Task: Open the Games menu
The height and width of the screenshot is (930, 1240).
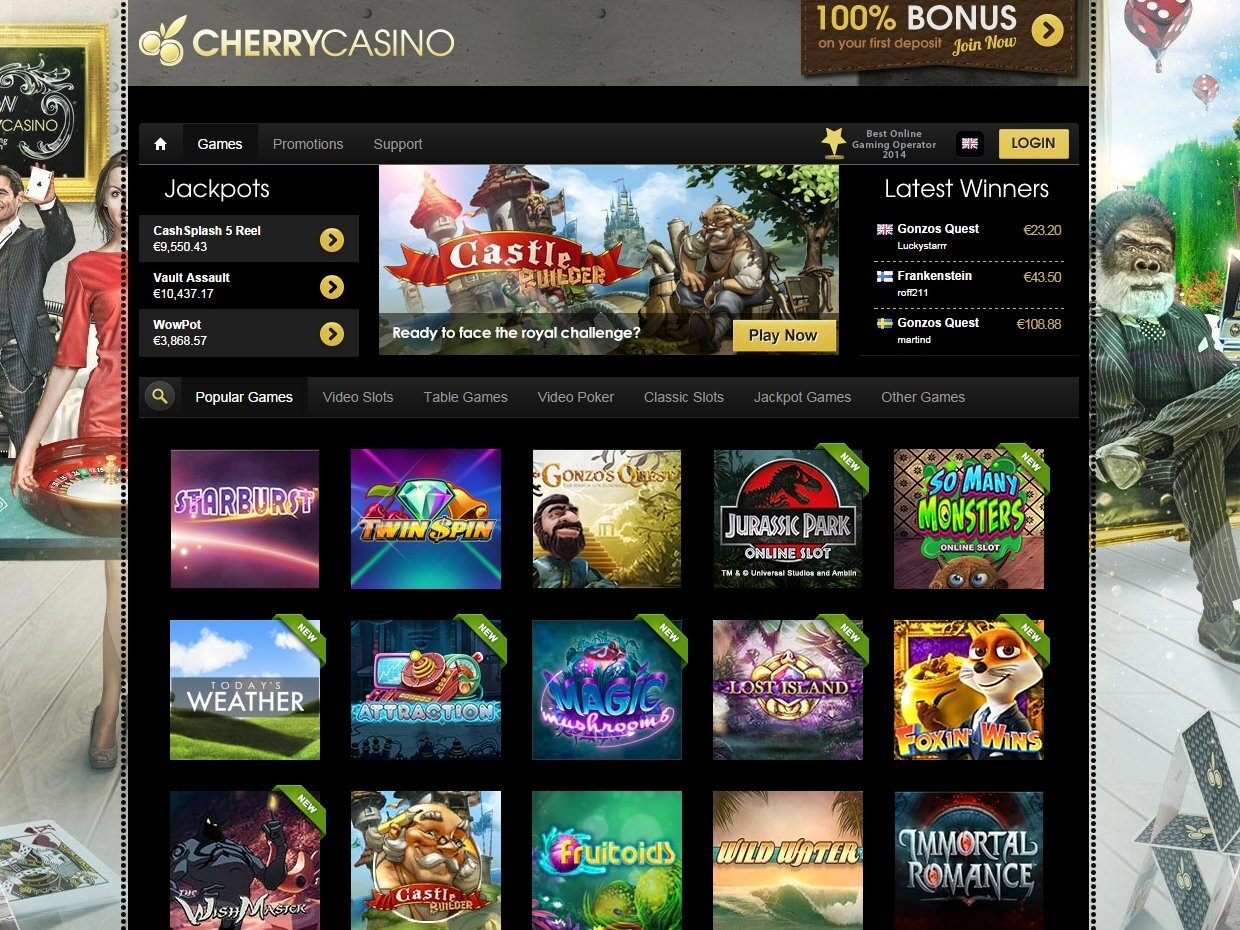Action: point(220,144)
